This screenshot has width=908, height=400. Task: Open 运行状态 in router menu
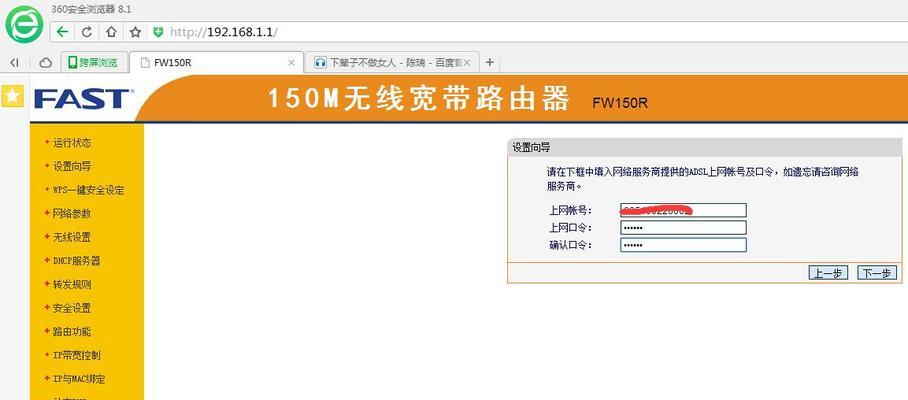[x=72, y=143]
